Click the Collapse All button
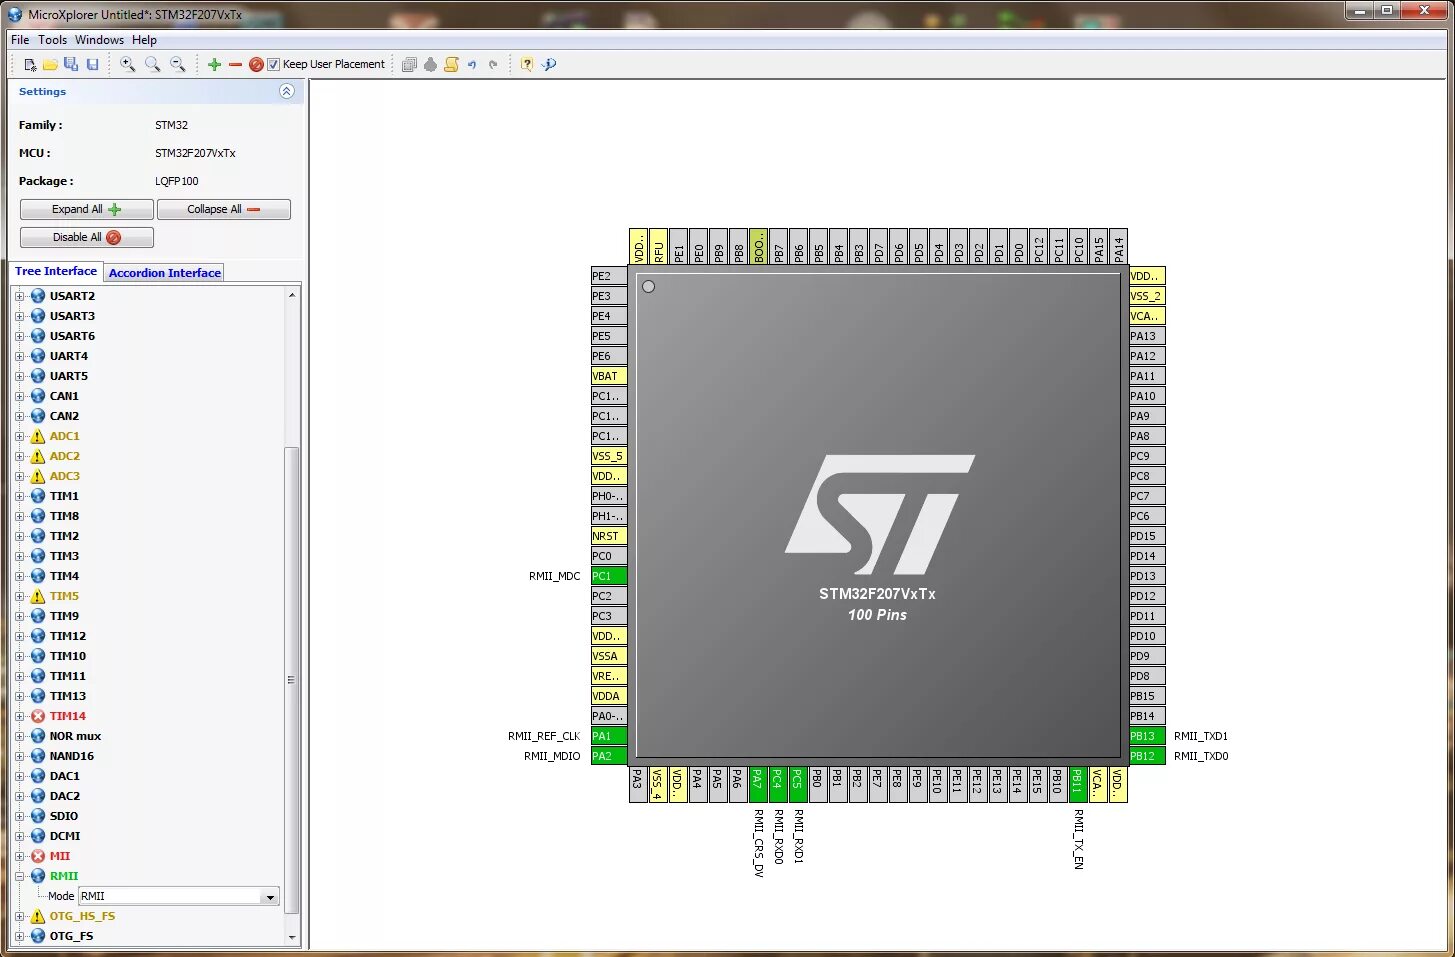This screenshot has height=957, width=1455. coord(224,209)
